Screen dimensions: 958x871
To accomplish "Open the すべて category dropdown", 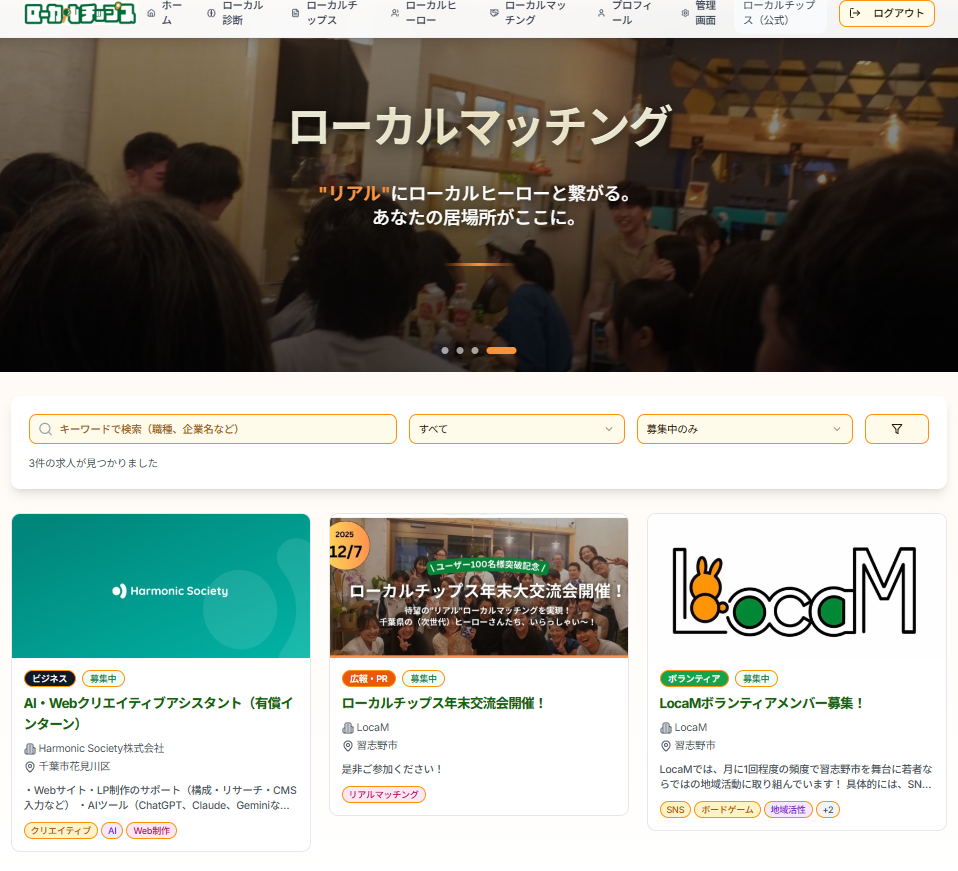I will pyautogui.click(x=516, y=429).
